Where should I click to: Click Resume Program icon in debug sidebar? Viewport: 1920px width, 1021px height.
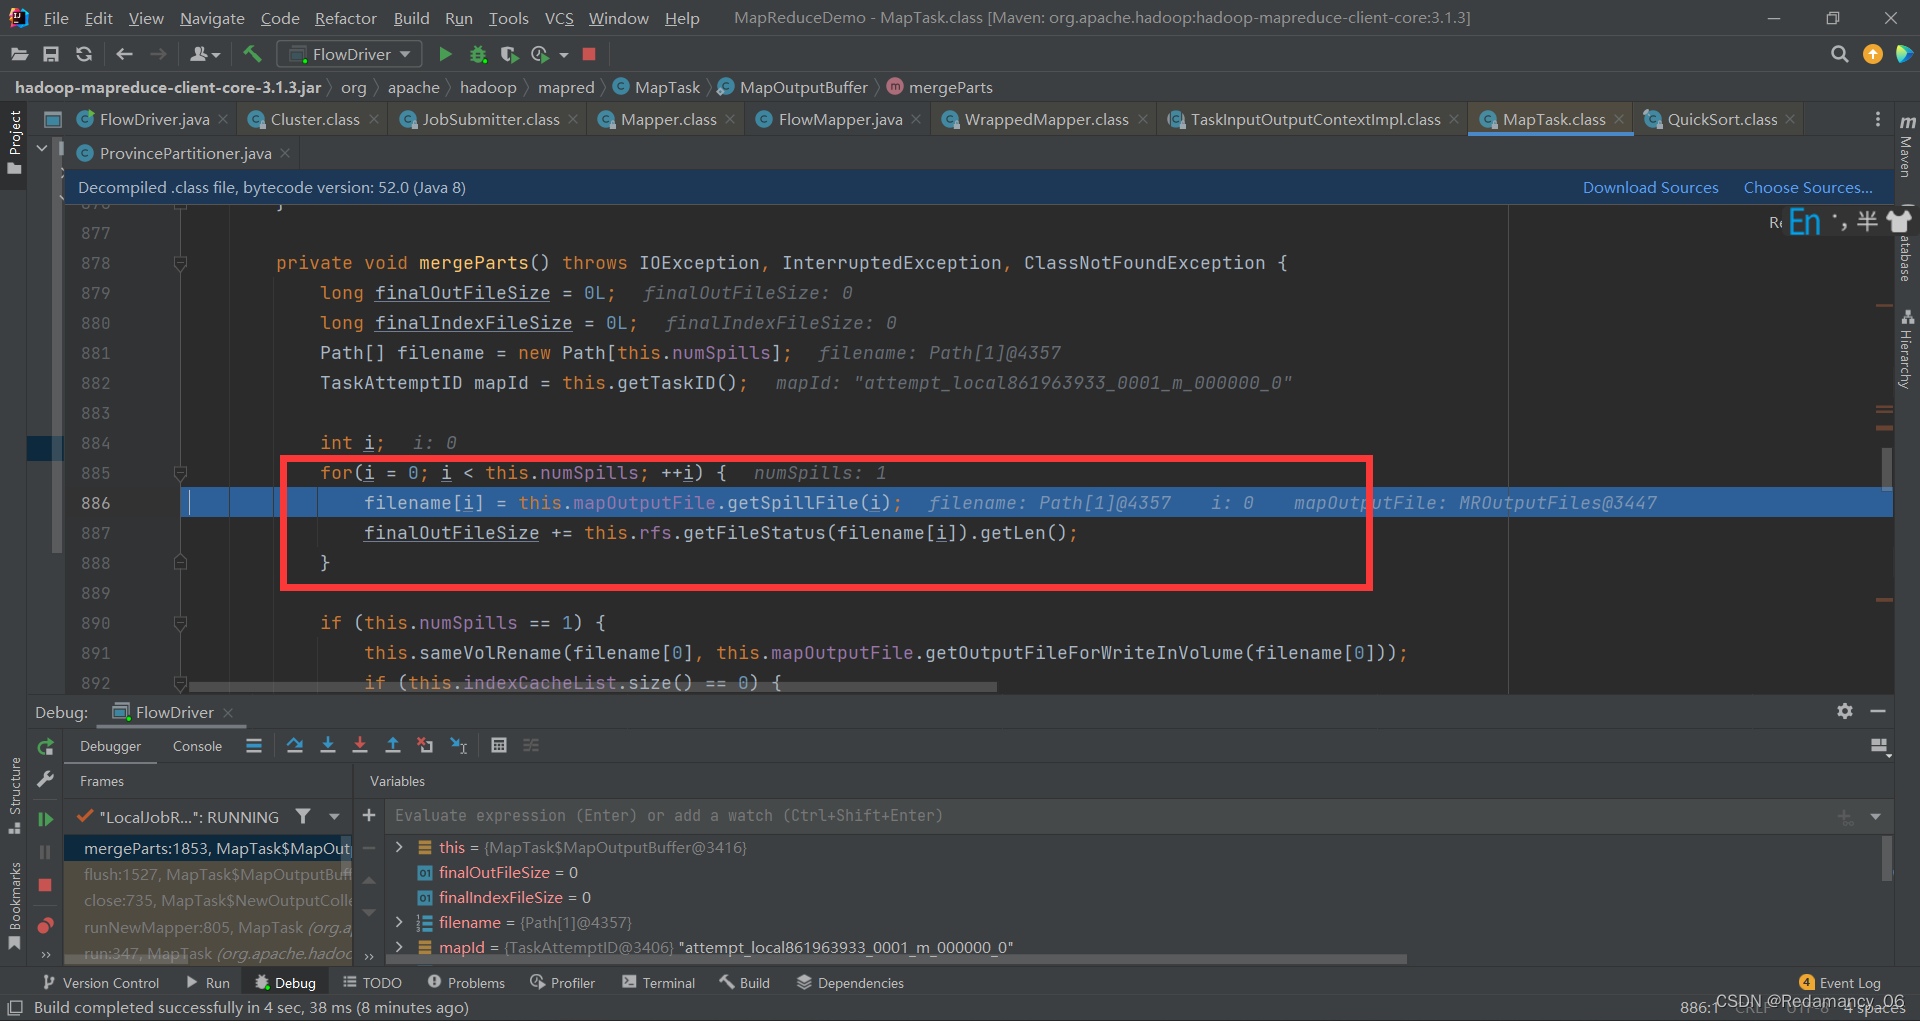tap(45, 819)
